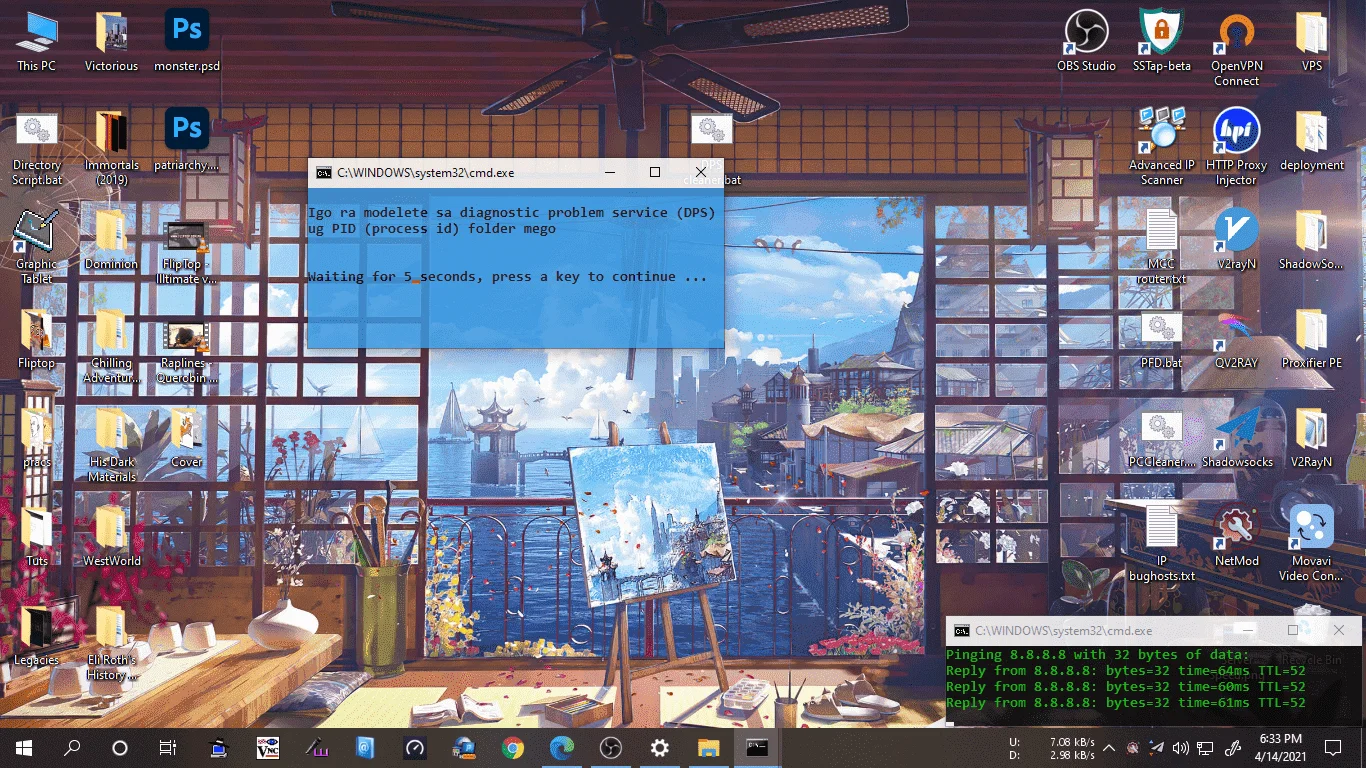The width and height of the screenshot is (1366, 768).
Task: Select the Directory Script.bat file
Action: [36, 148]
